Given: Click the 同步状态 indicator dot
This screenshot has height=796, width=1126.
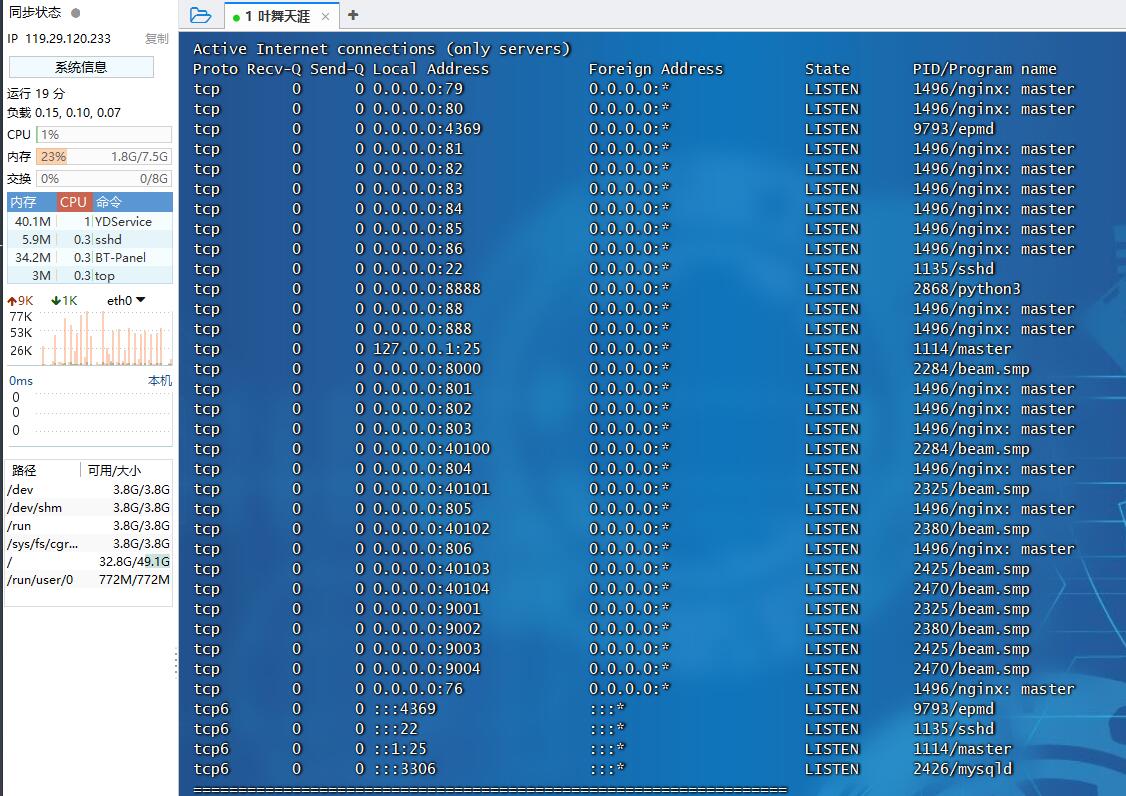Looking at the screenshot, I should click(76, 13).
